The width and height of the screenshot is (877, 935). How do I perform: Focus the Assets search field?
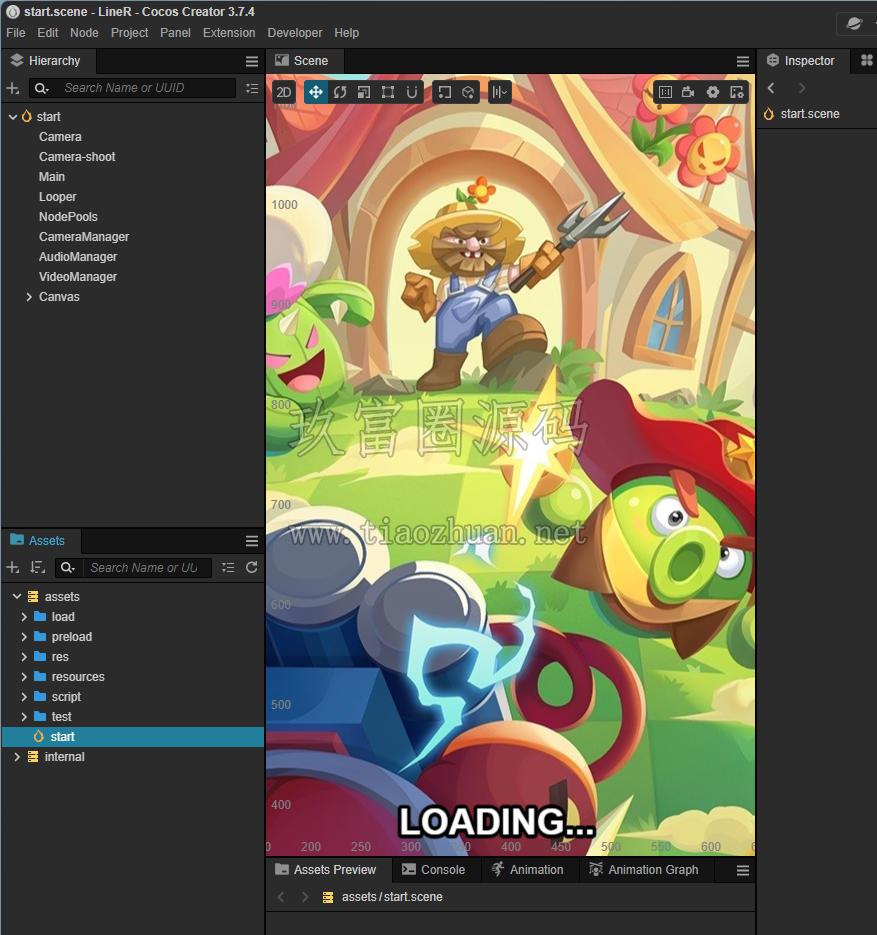click(x=147, y=568)
